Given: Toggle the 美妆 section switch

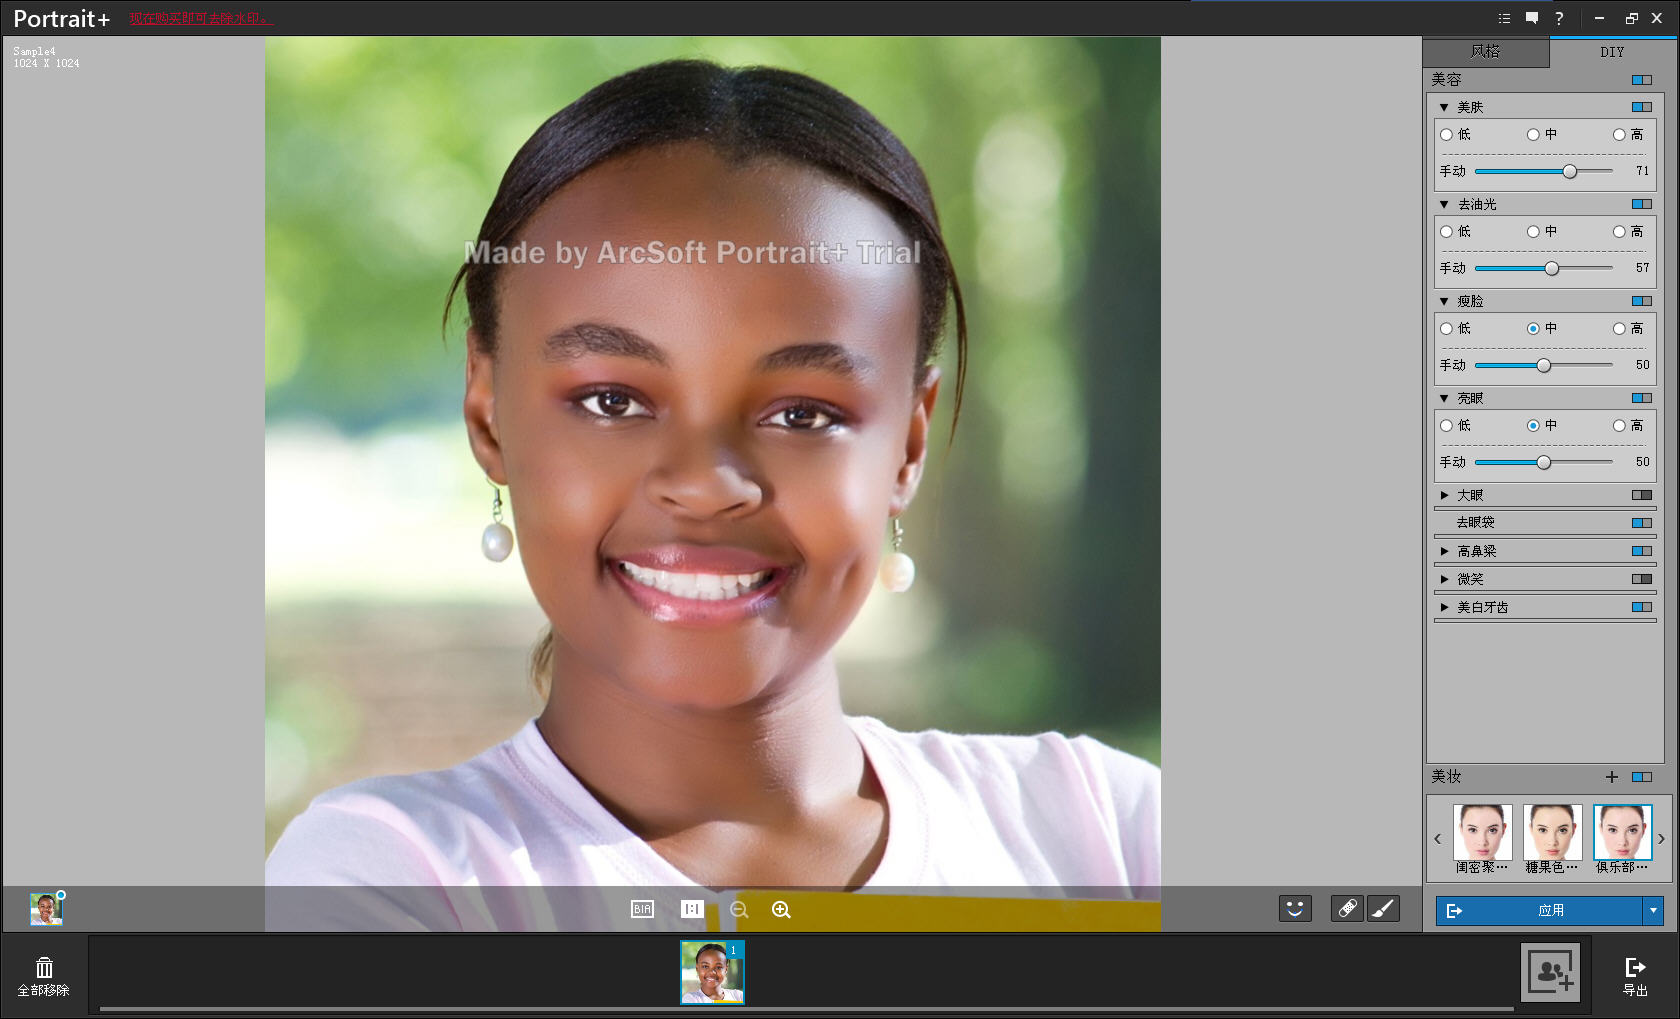Looking at the screenshot, I should pyautogui.click(x=1642, y=777).
